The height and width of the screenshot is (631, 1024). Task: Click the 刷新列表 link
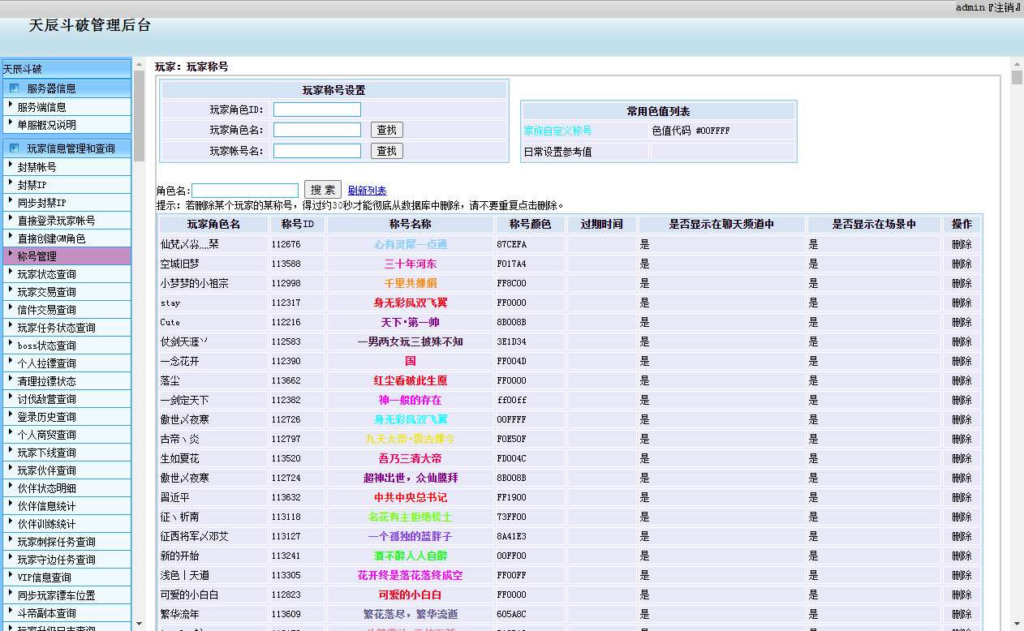click(367, 190)
